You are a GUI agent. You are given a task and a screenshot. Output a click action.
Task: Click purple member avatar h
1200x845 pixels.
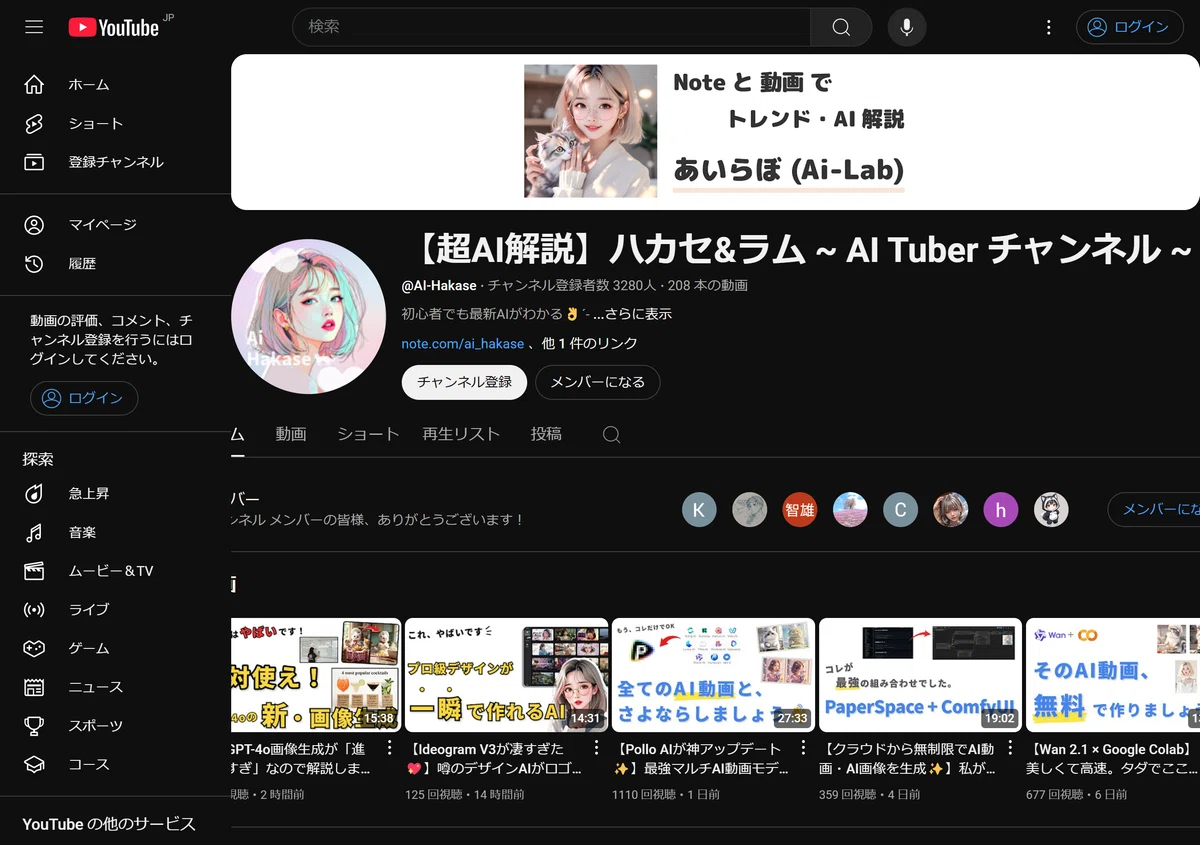[x=1000, y=510]
